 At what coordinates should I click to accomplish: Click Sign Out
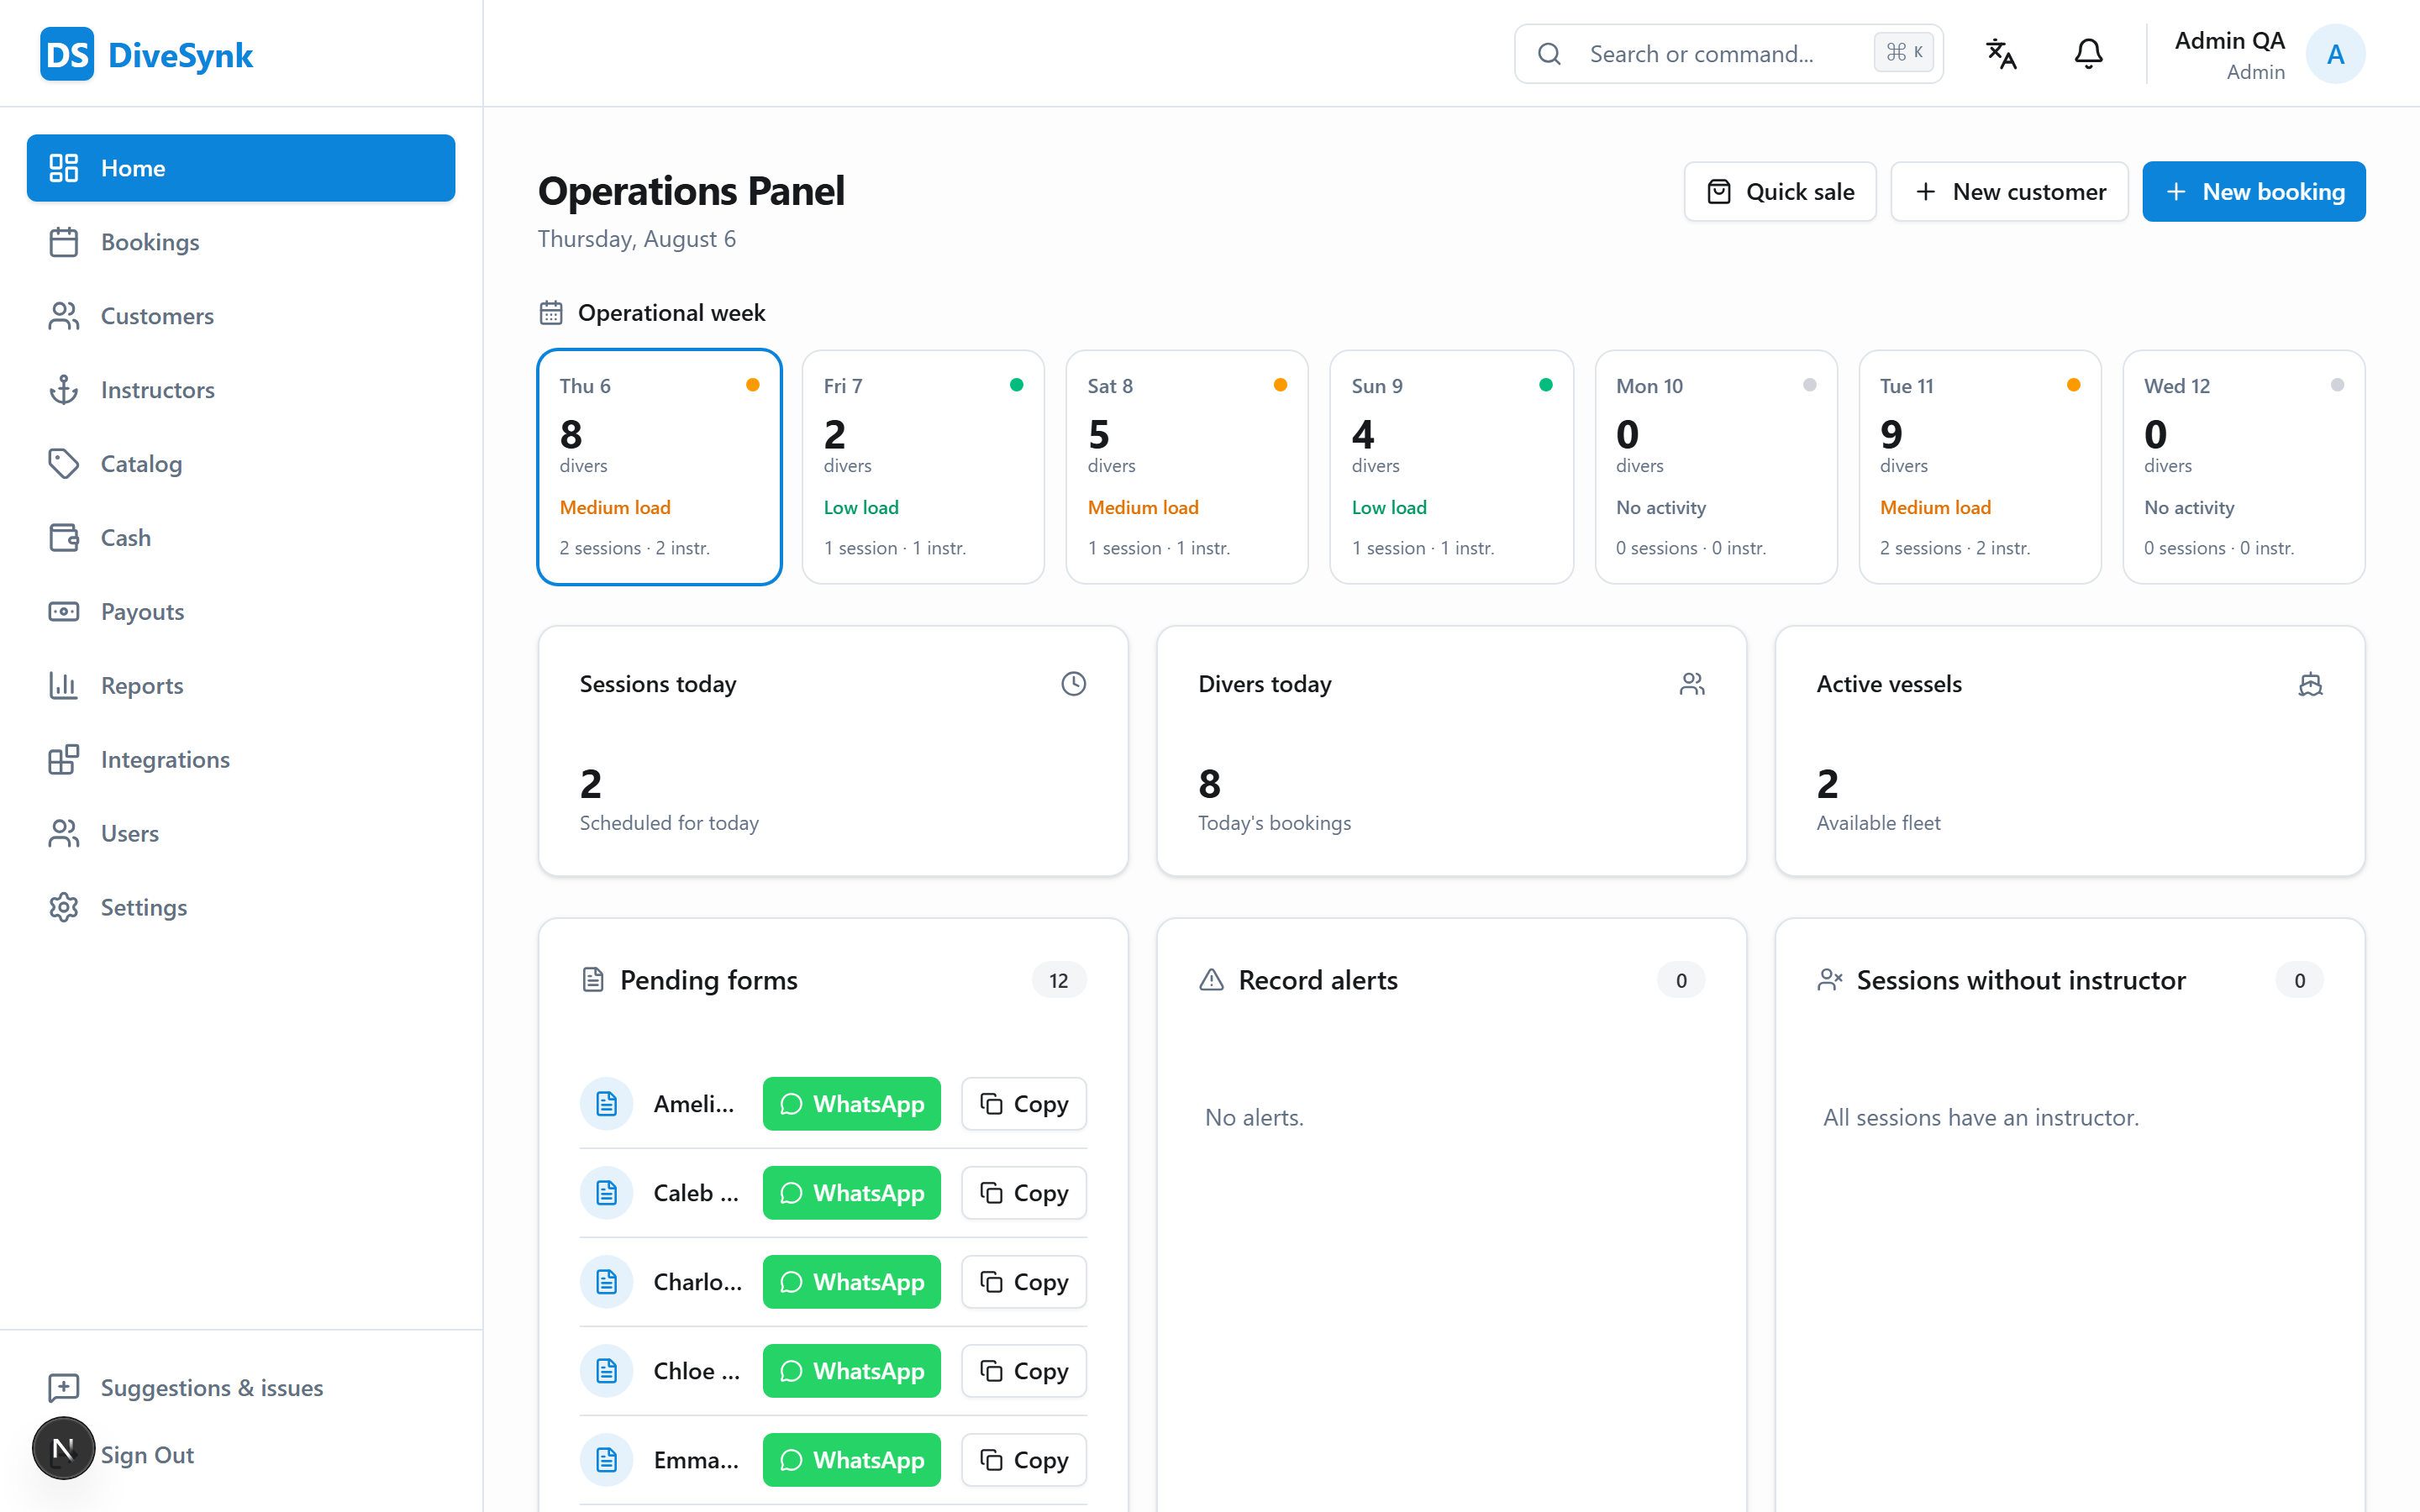click(147, 1455)
